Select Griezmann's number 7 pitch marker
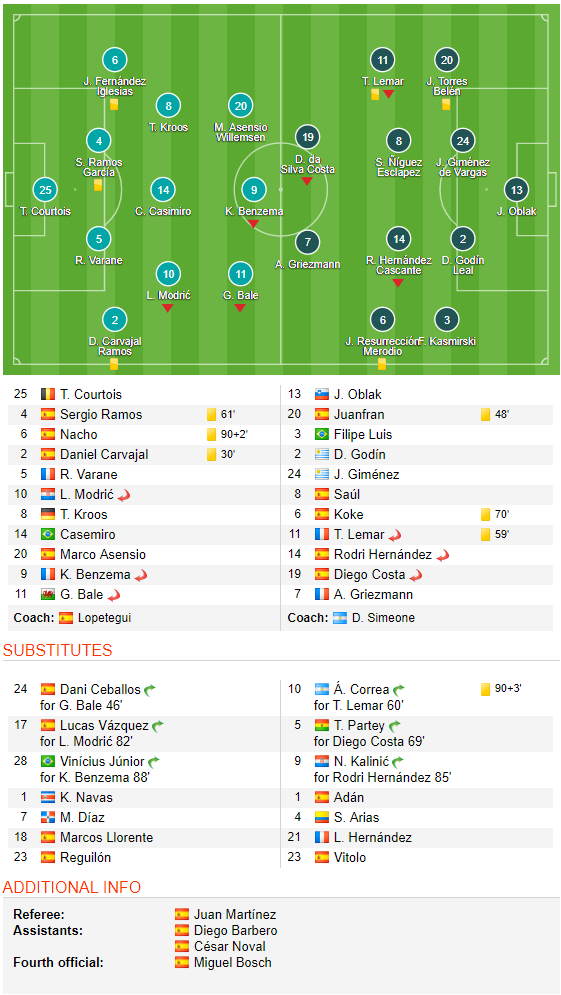This screenshot has width=561, height=995. click(x=308, y=242)
